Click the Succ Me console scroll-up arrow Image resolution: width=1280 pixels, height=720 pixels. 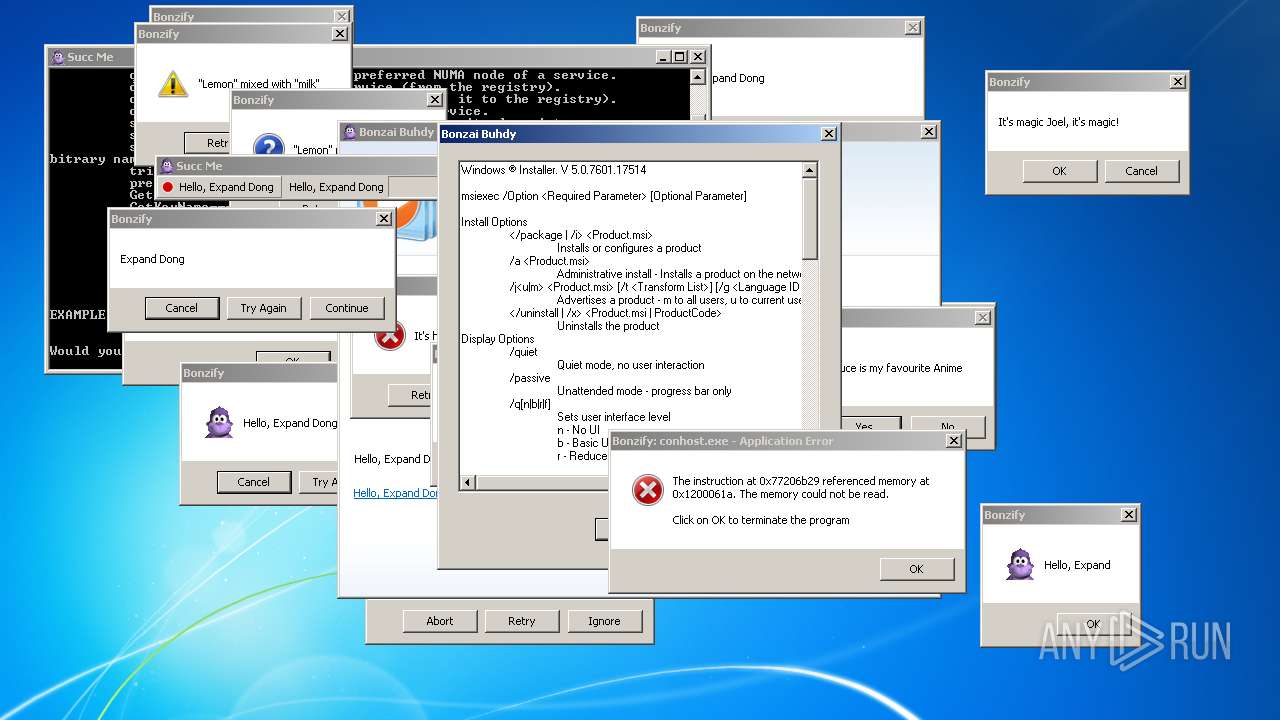click(x=698, y=76)
